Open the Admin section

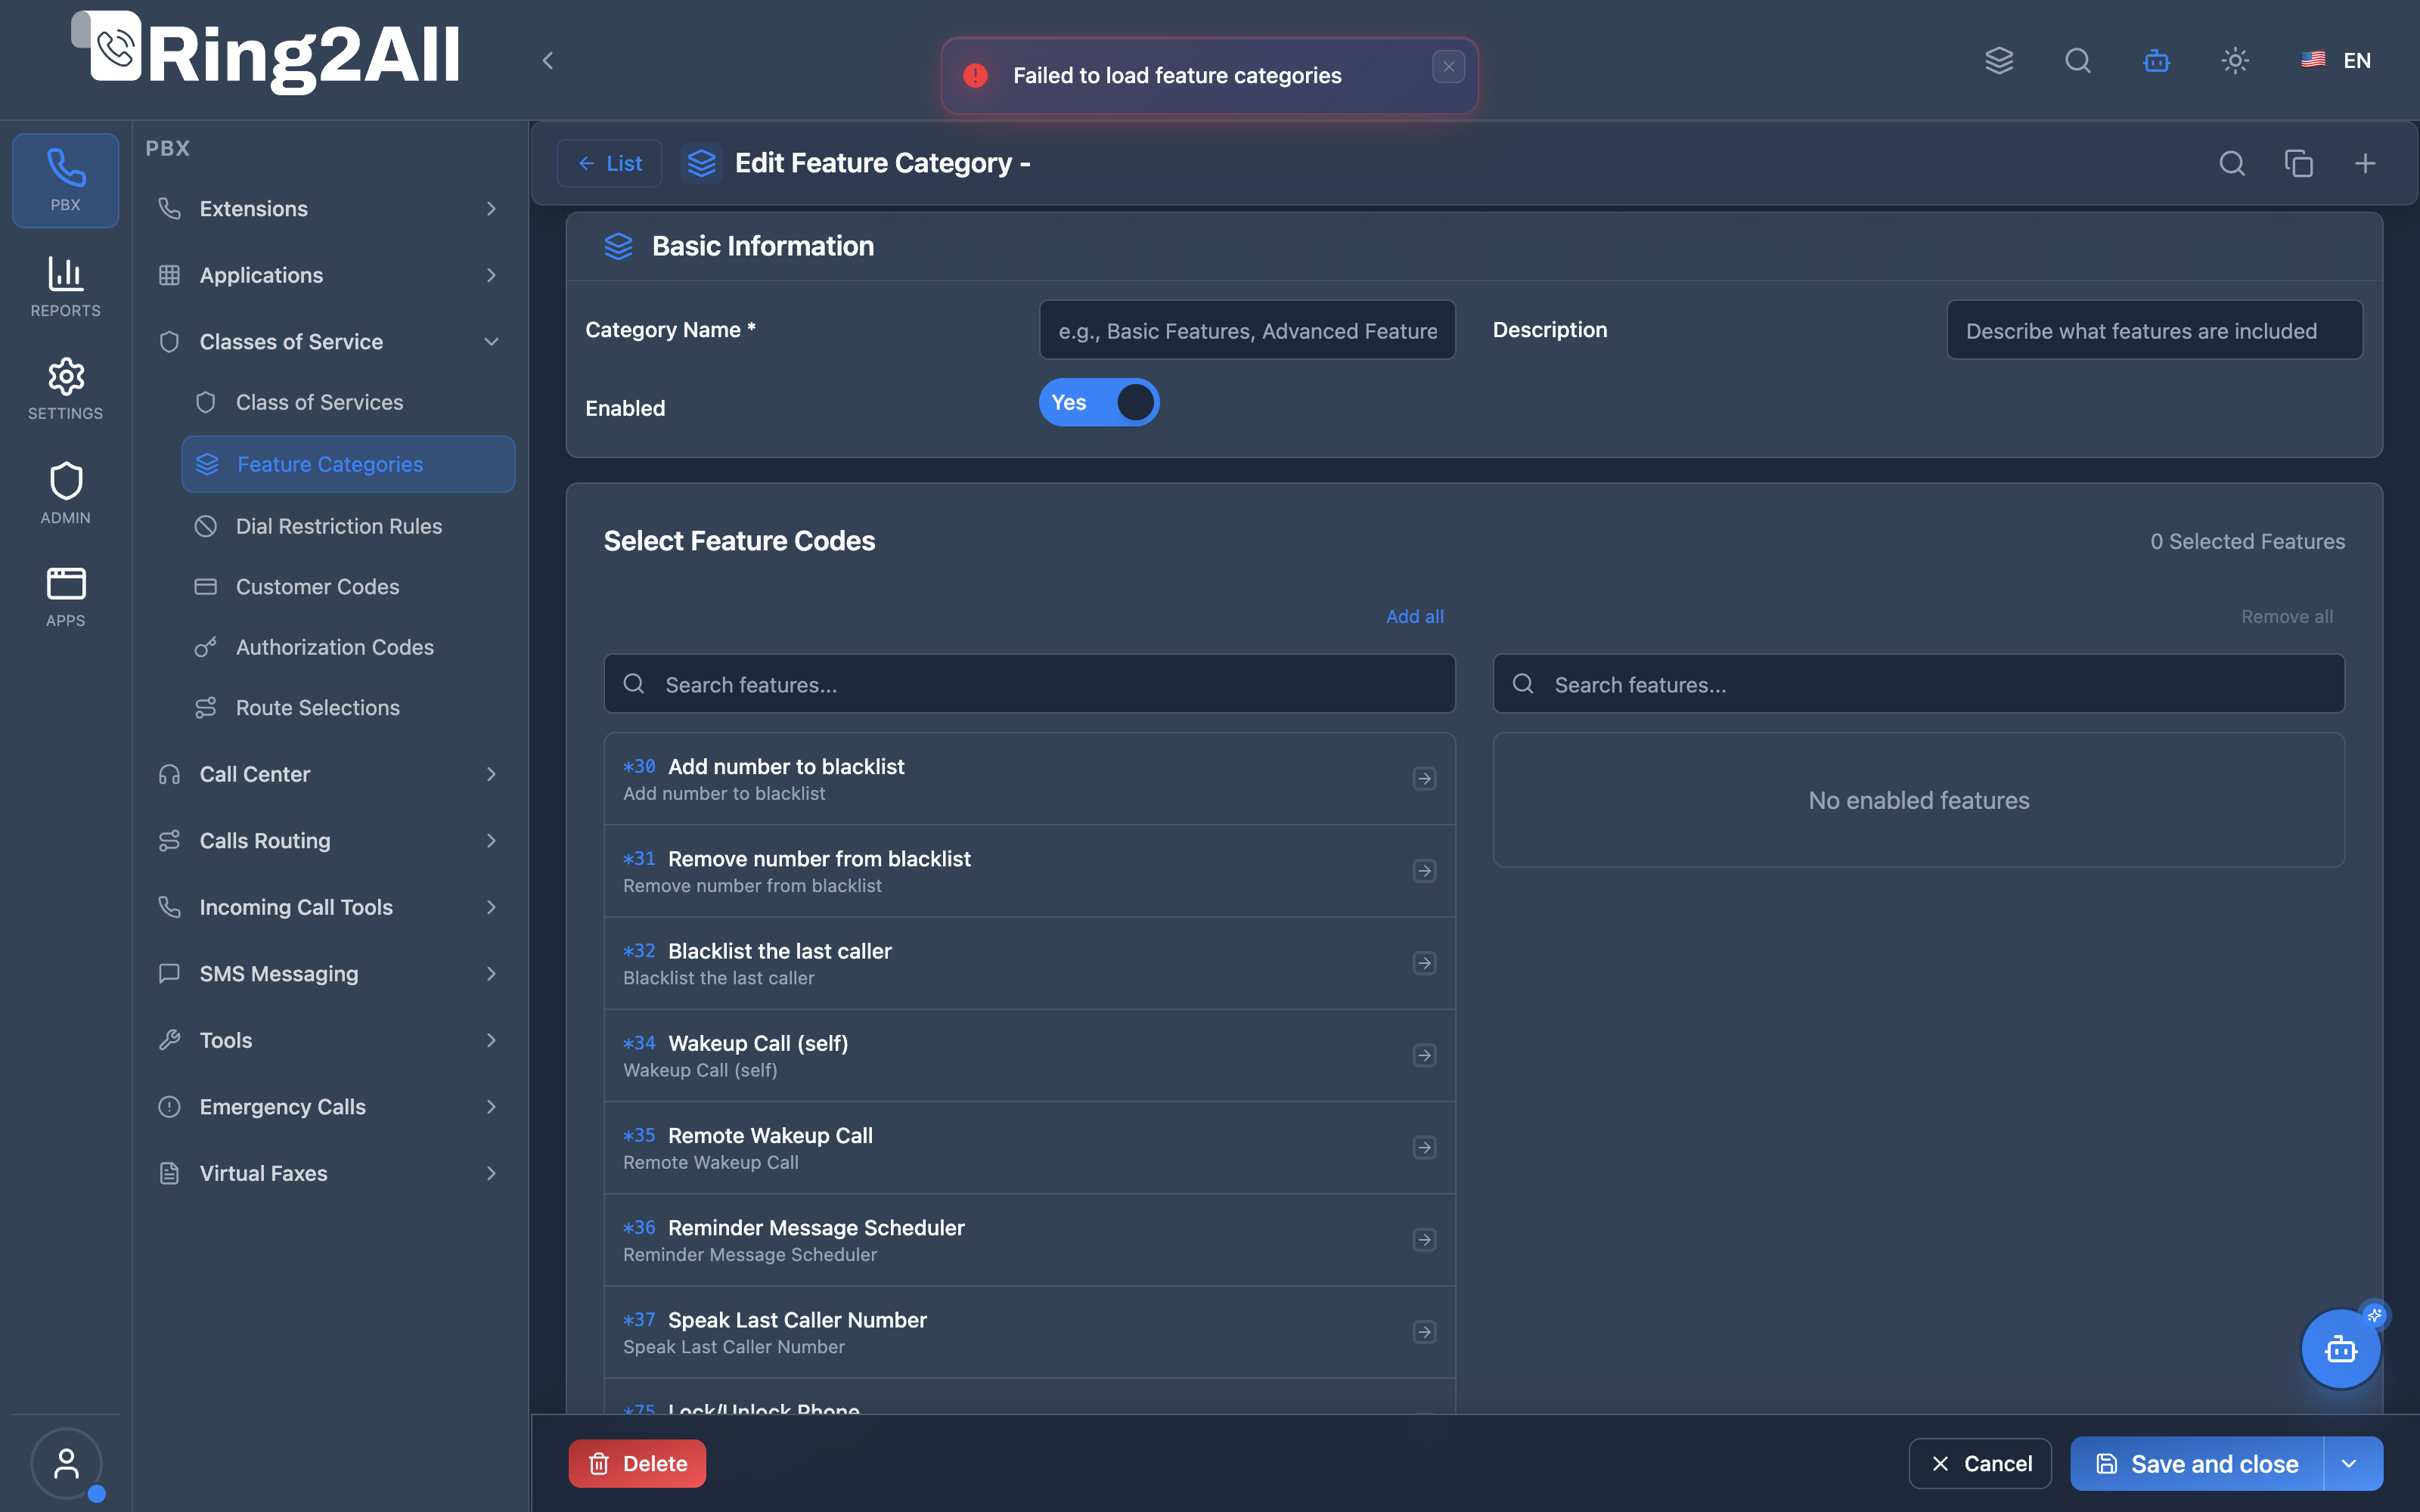[x=66, y=493]
